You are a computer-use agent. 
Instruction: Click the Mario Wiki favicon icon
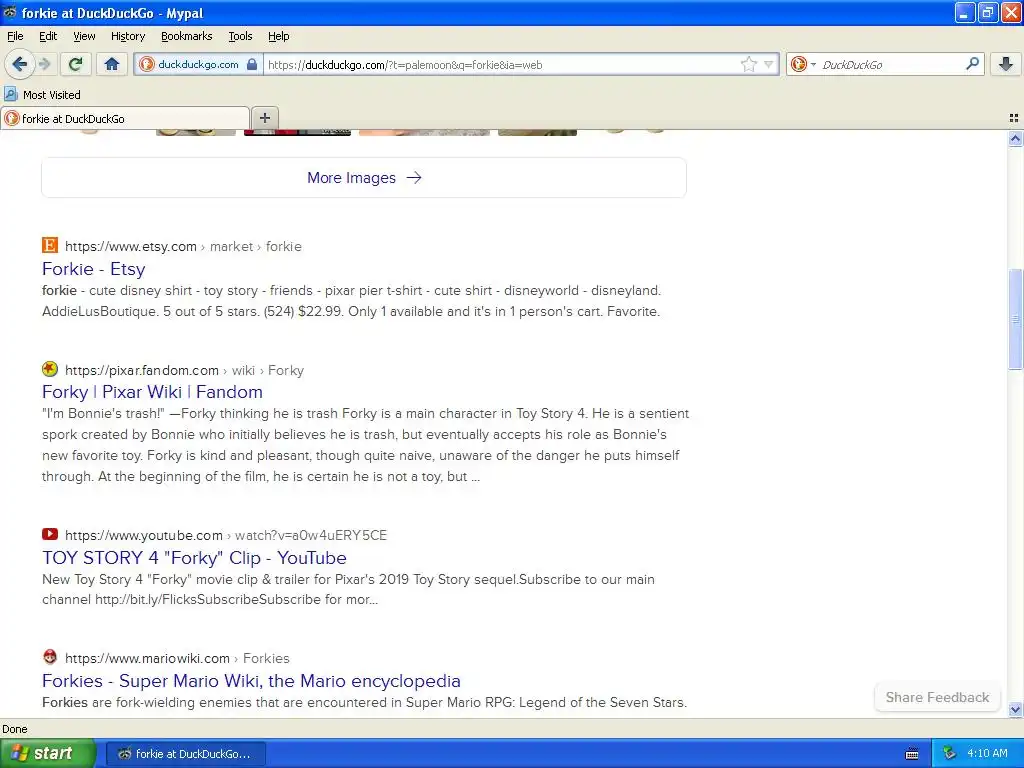click(x=50, y=657)
